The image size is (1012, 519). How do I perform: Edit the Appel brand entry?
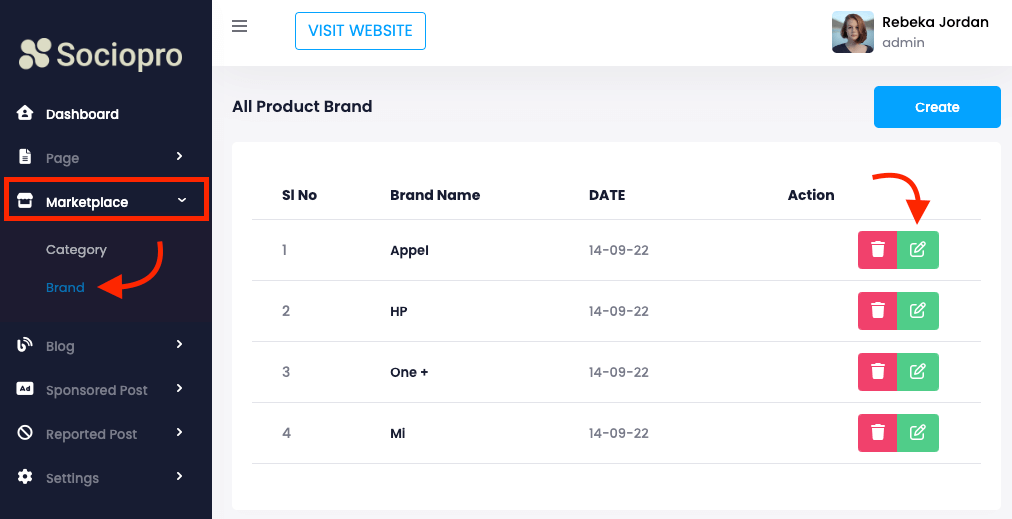coord(918,250)
